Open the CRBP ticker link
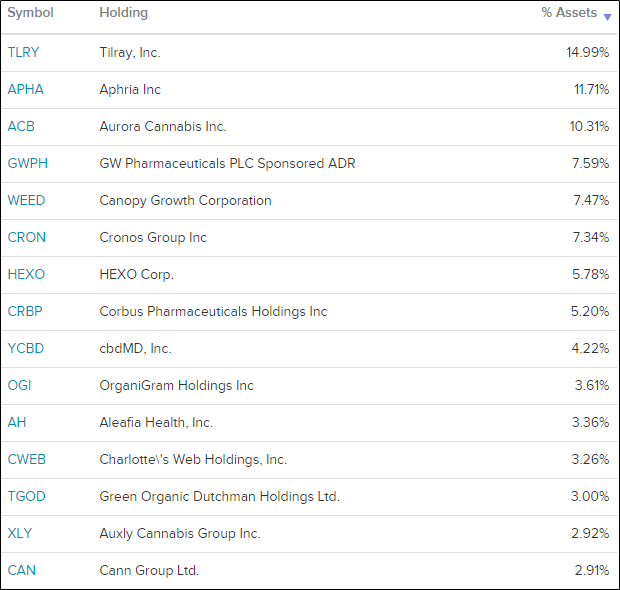 (x=25, y=311)
